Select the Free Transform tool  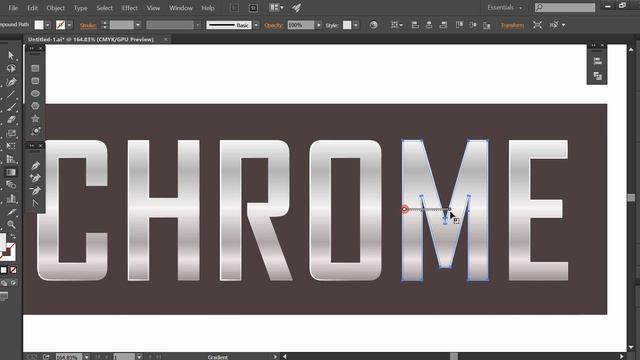pyautogui.click(x=11, y=146)
